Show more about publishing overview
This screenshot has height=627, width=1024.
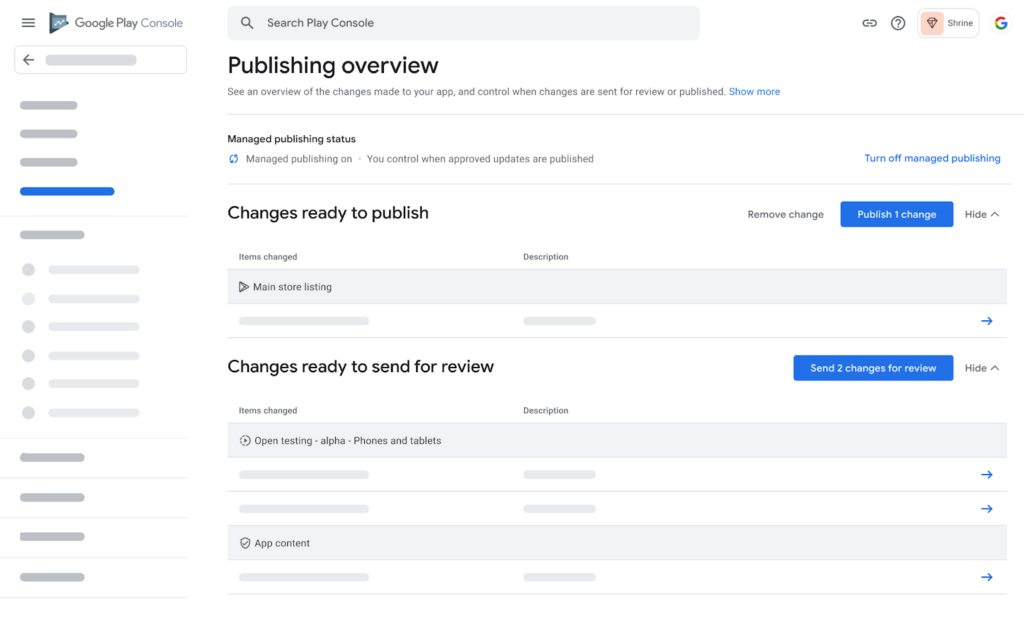point(754,91)
